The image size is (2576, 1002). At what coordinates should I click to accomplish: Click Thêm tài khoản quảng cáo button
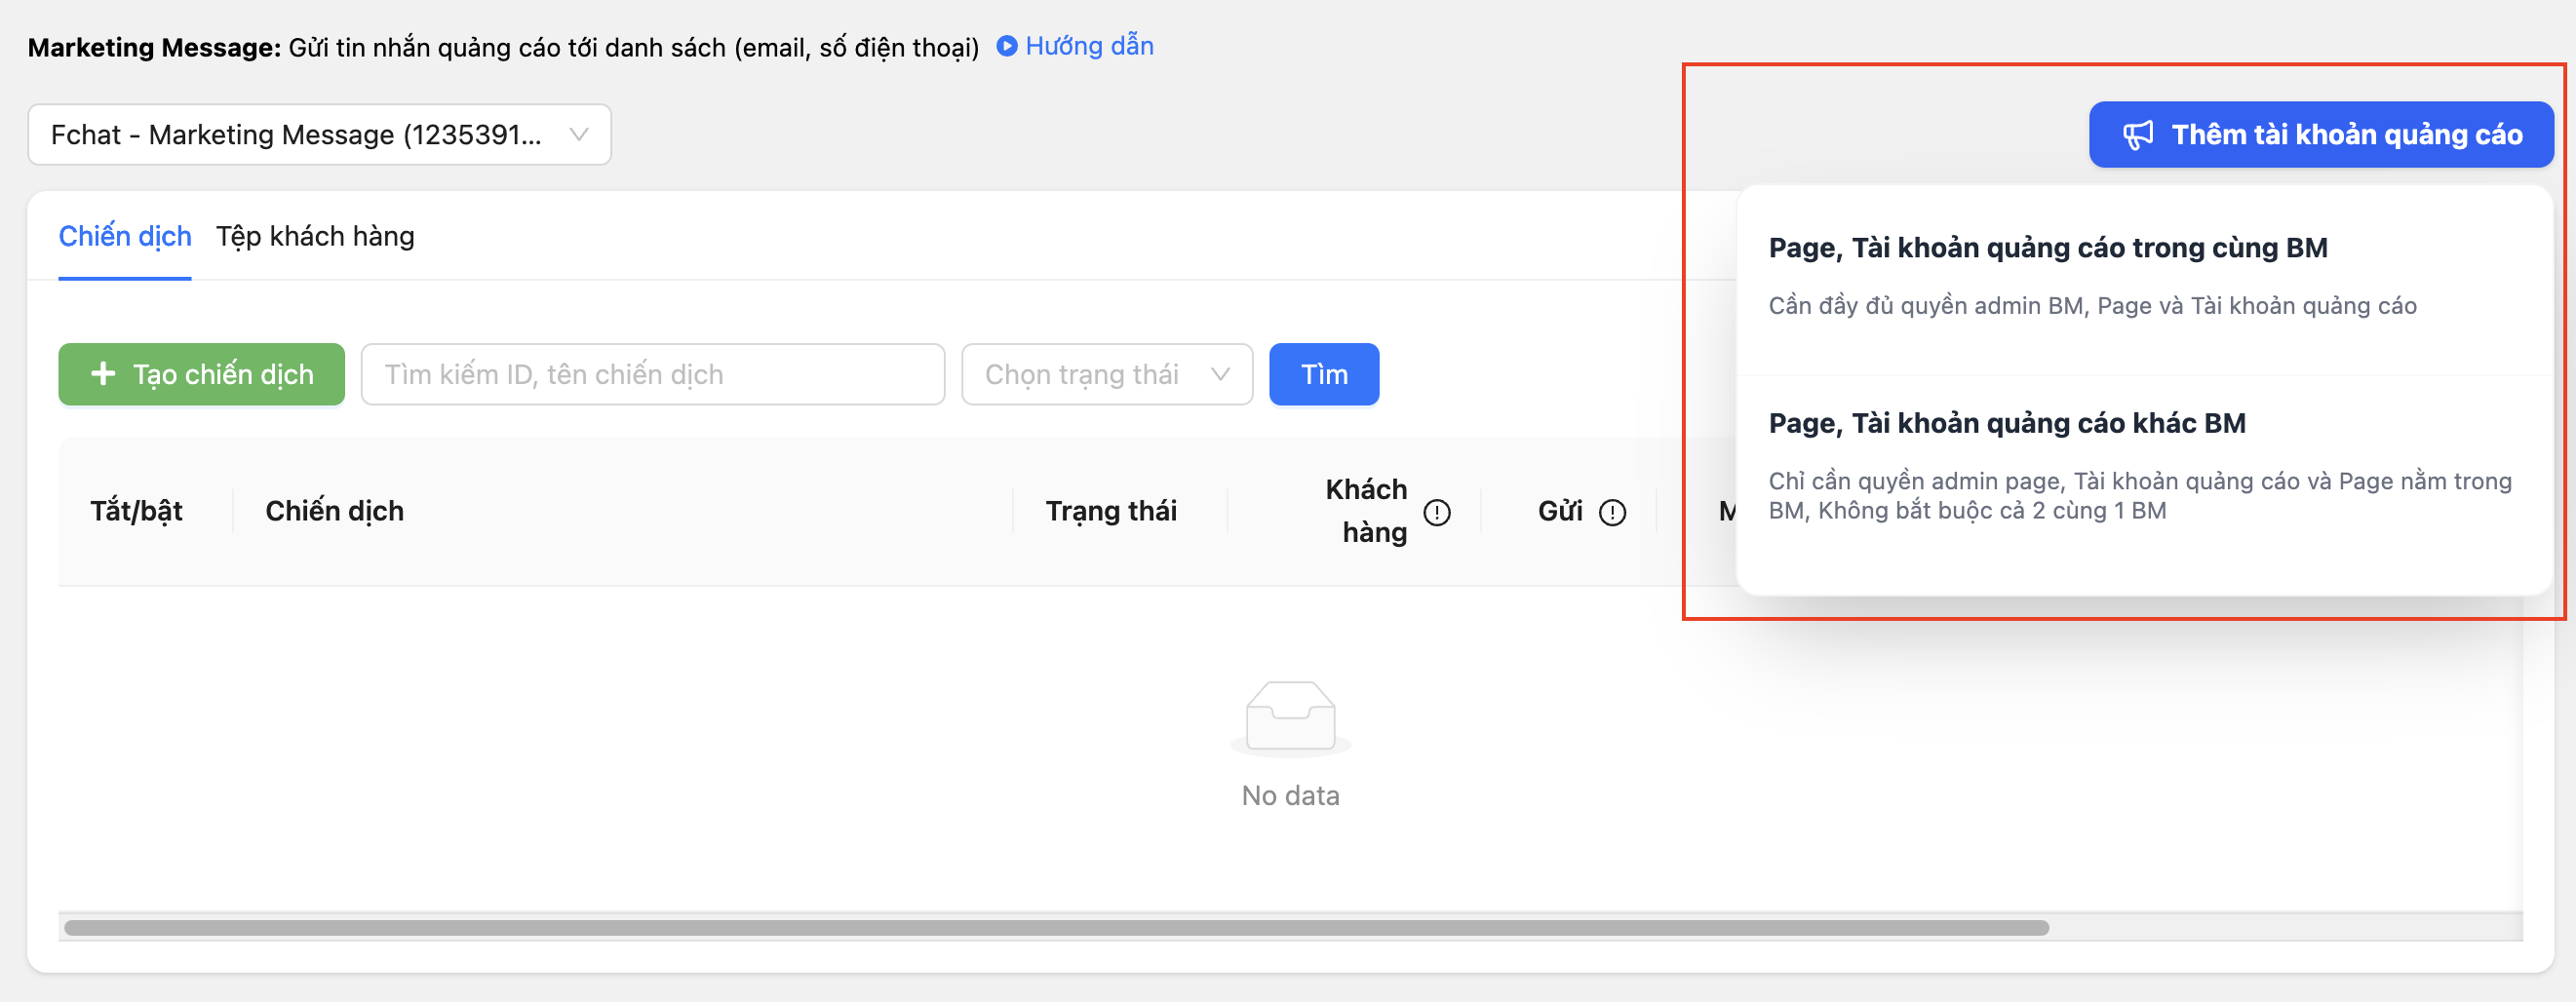(x=2321, y=134)
